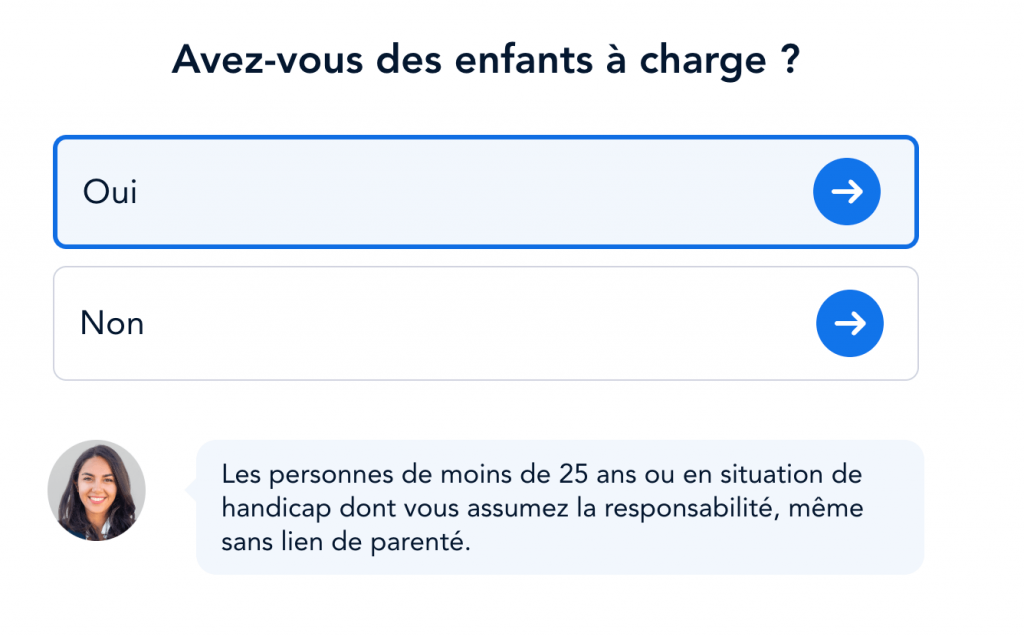Tap the circular profile picture next to the tooltip
1024x636 pixels.
coord(96,490)
